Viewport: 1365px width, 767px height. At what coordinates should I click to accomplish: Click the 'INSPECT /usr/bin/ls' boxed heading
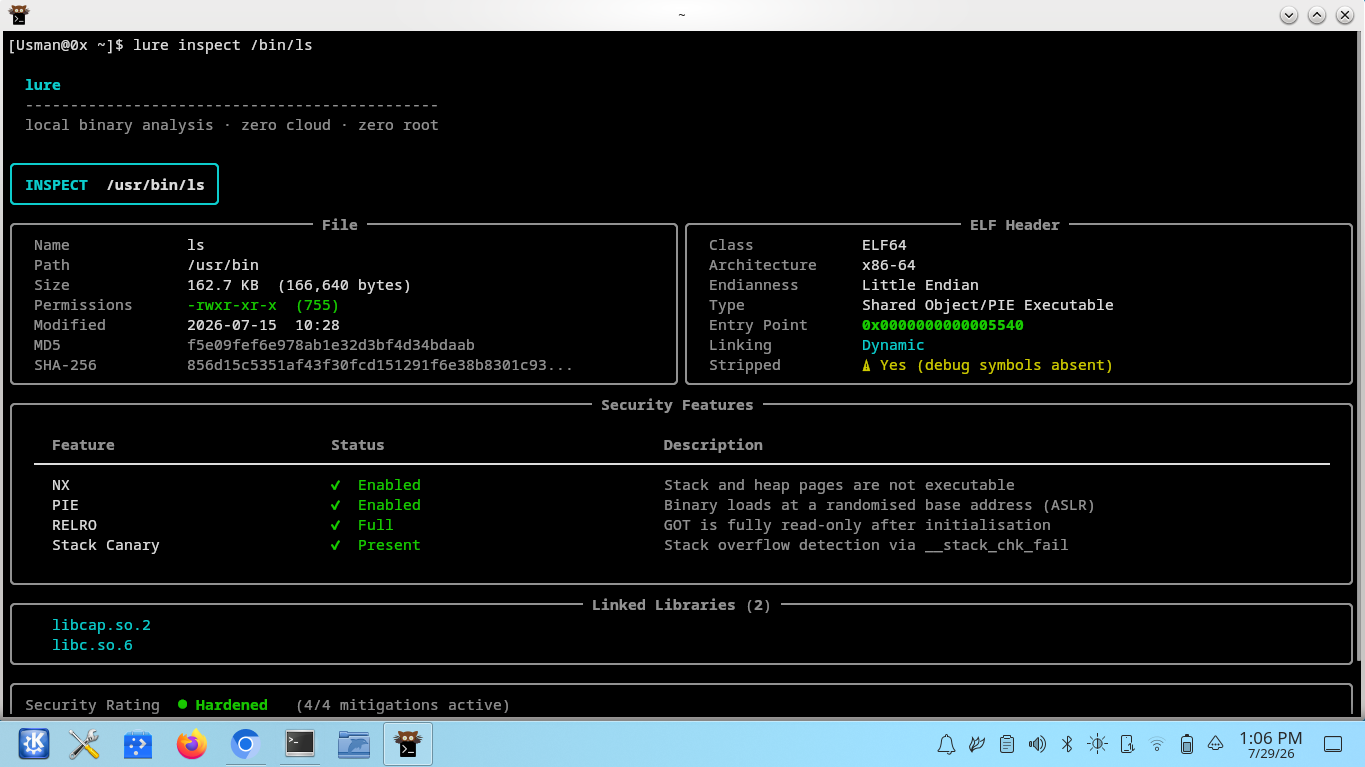[115, 185]
